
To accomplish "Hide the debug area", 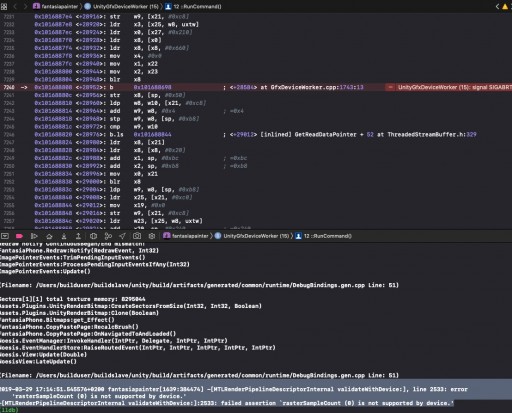I will (5, 236).
